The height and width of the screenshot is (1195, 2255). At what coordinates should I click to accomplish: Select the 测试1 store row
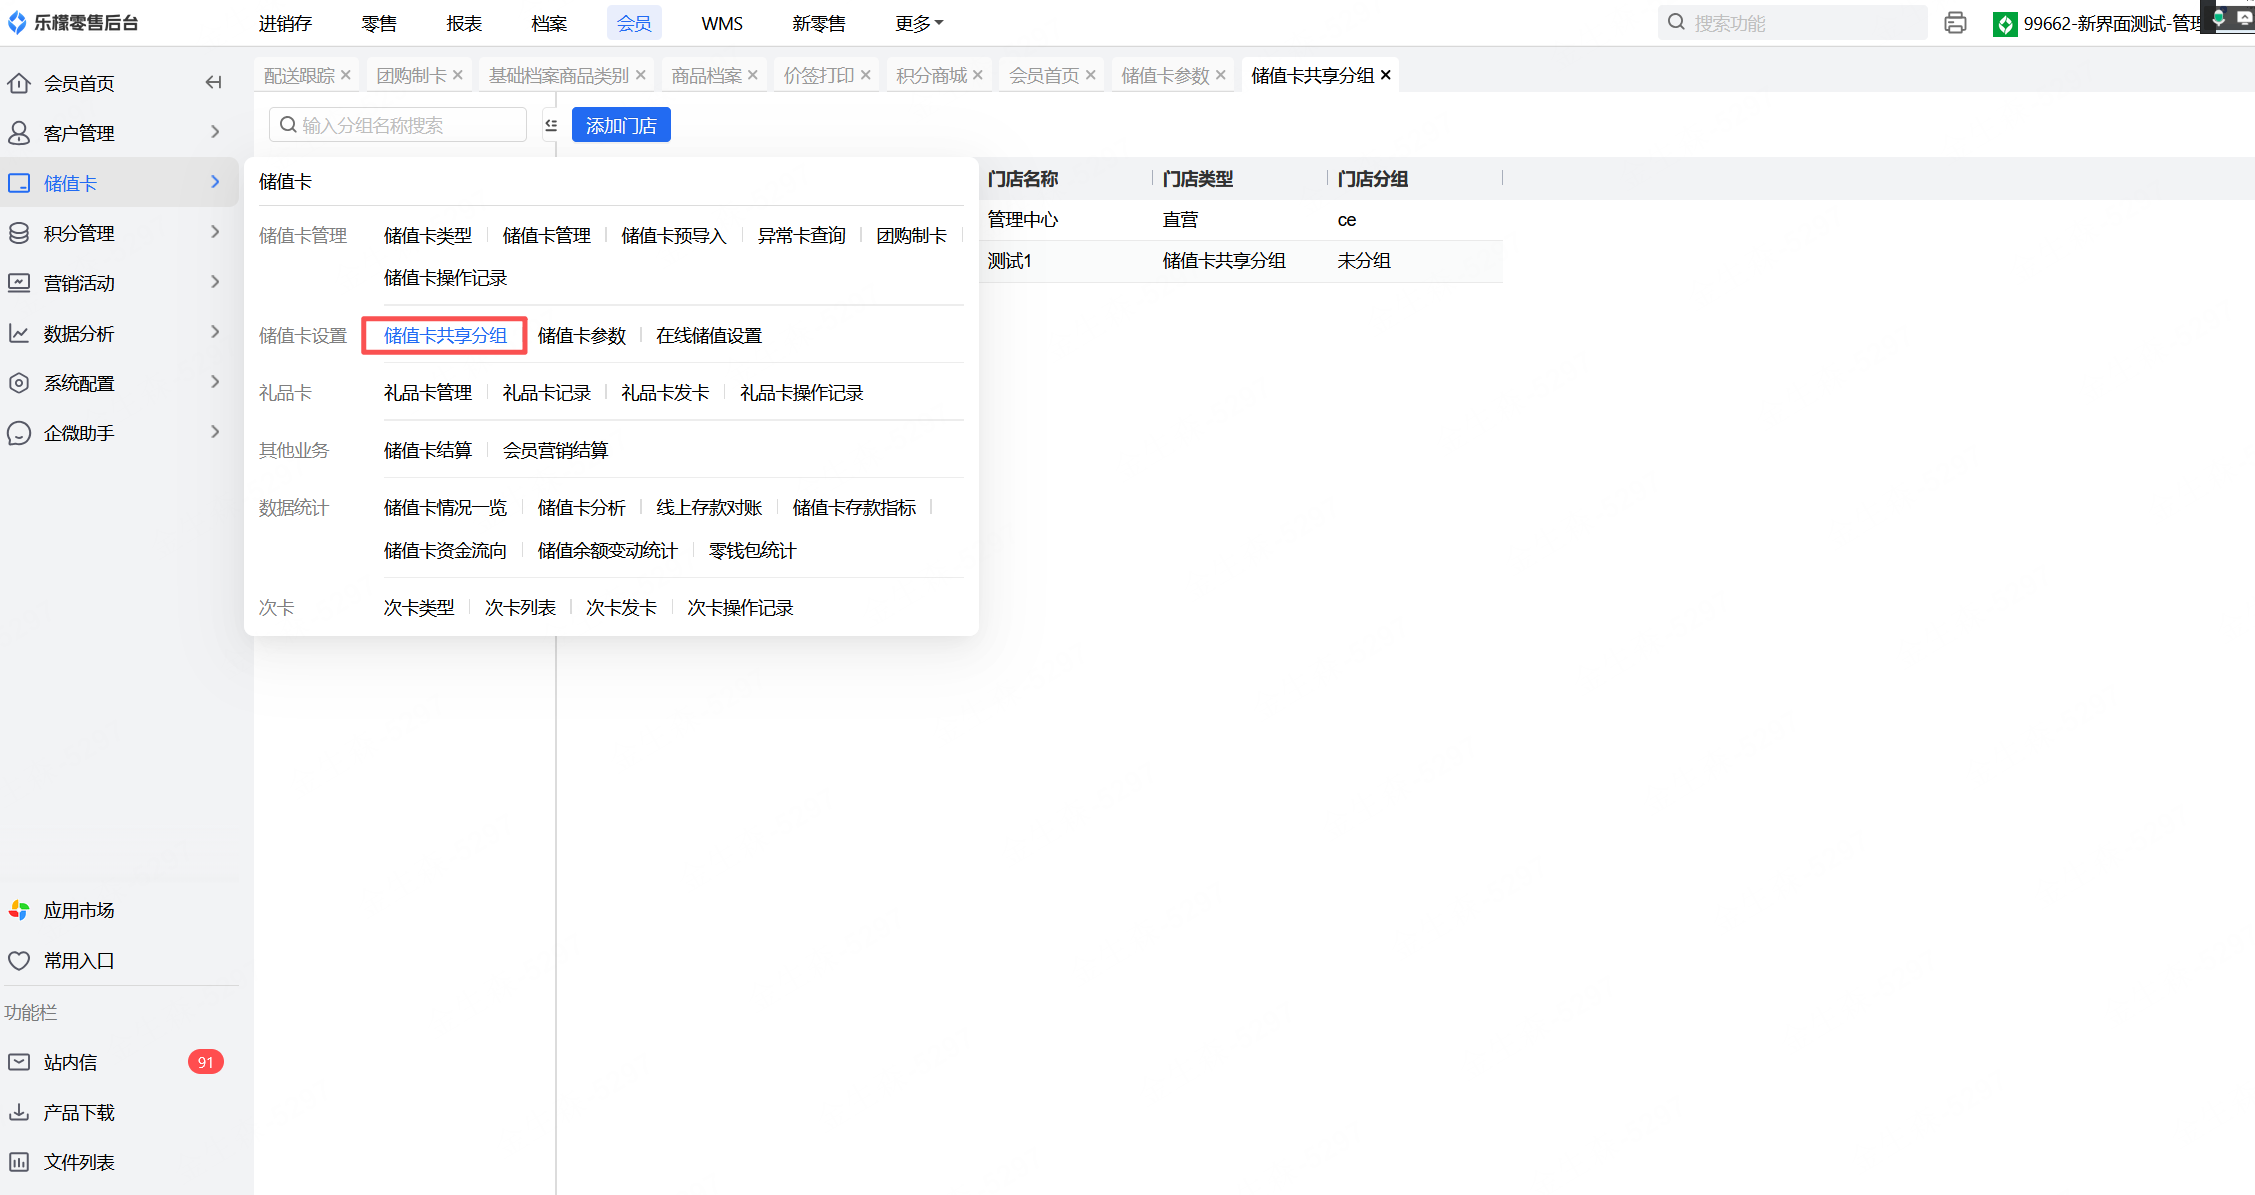[x=1010, y=261]
